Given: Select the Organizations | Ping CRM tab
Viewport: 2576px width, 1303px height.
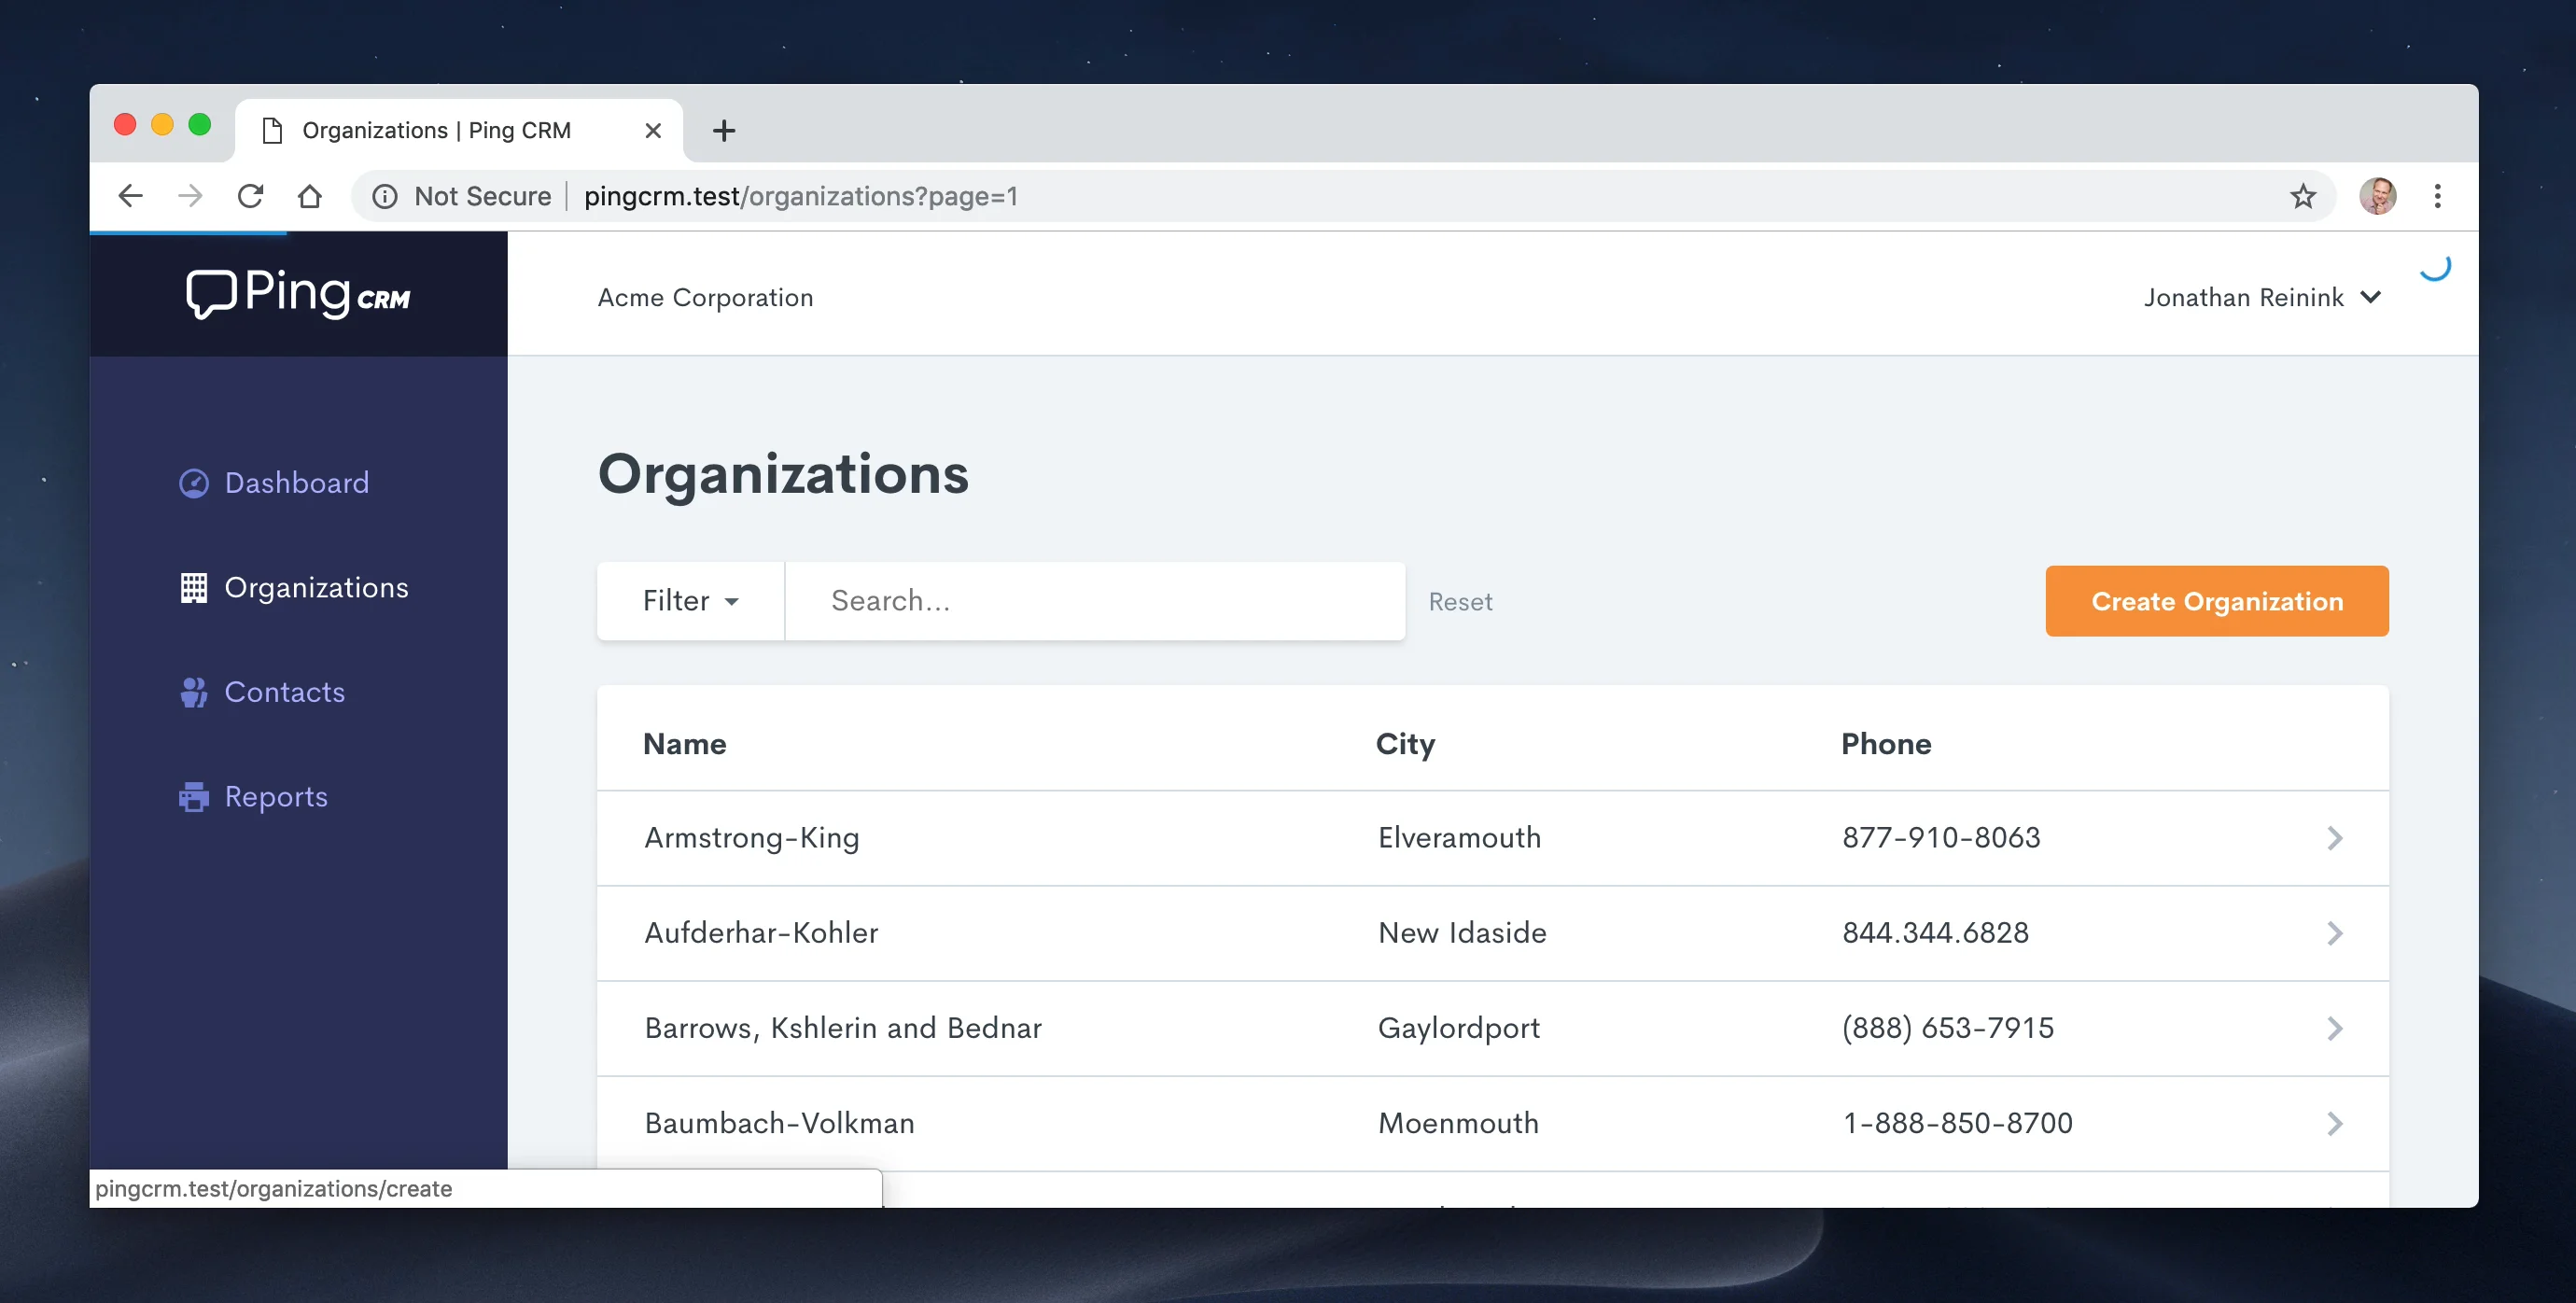Looking at the screenshot, I should (x=437, y=130).
